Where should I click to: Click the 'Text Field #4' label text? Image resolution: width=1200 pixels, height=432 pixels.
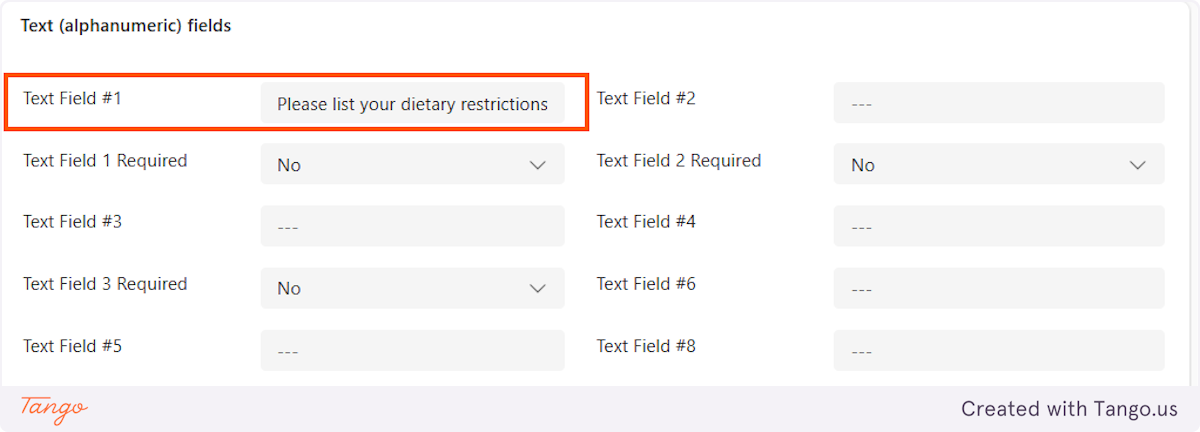[x=646, y=222]
